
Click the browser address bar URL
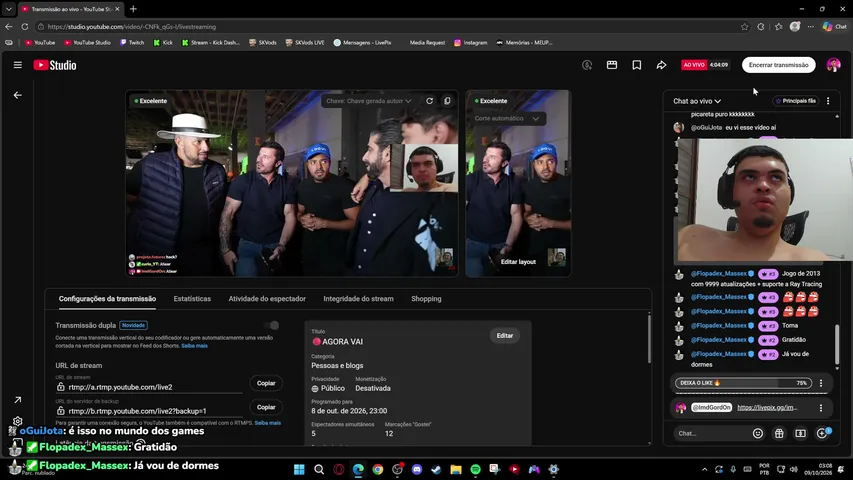pos(131,27)
